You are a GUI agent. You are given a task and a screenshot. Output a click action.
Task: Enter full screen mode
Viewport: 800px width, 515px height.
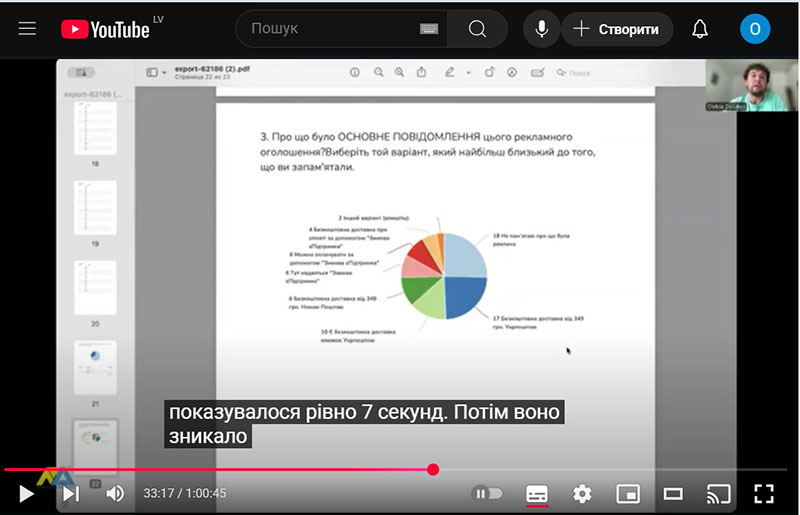(x=764, y=493)
